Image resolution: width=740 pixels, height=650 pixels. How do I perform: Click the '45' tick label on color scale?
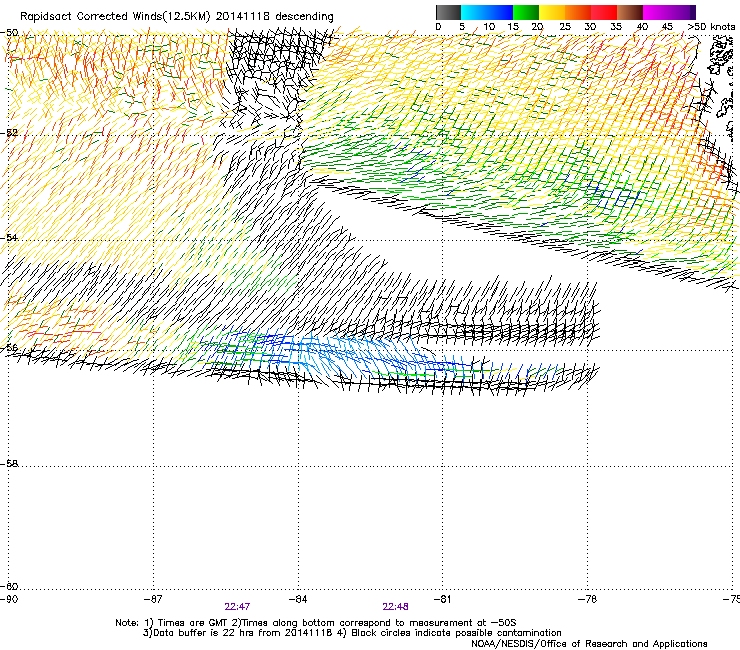click(x=667, y=27)
